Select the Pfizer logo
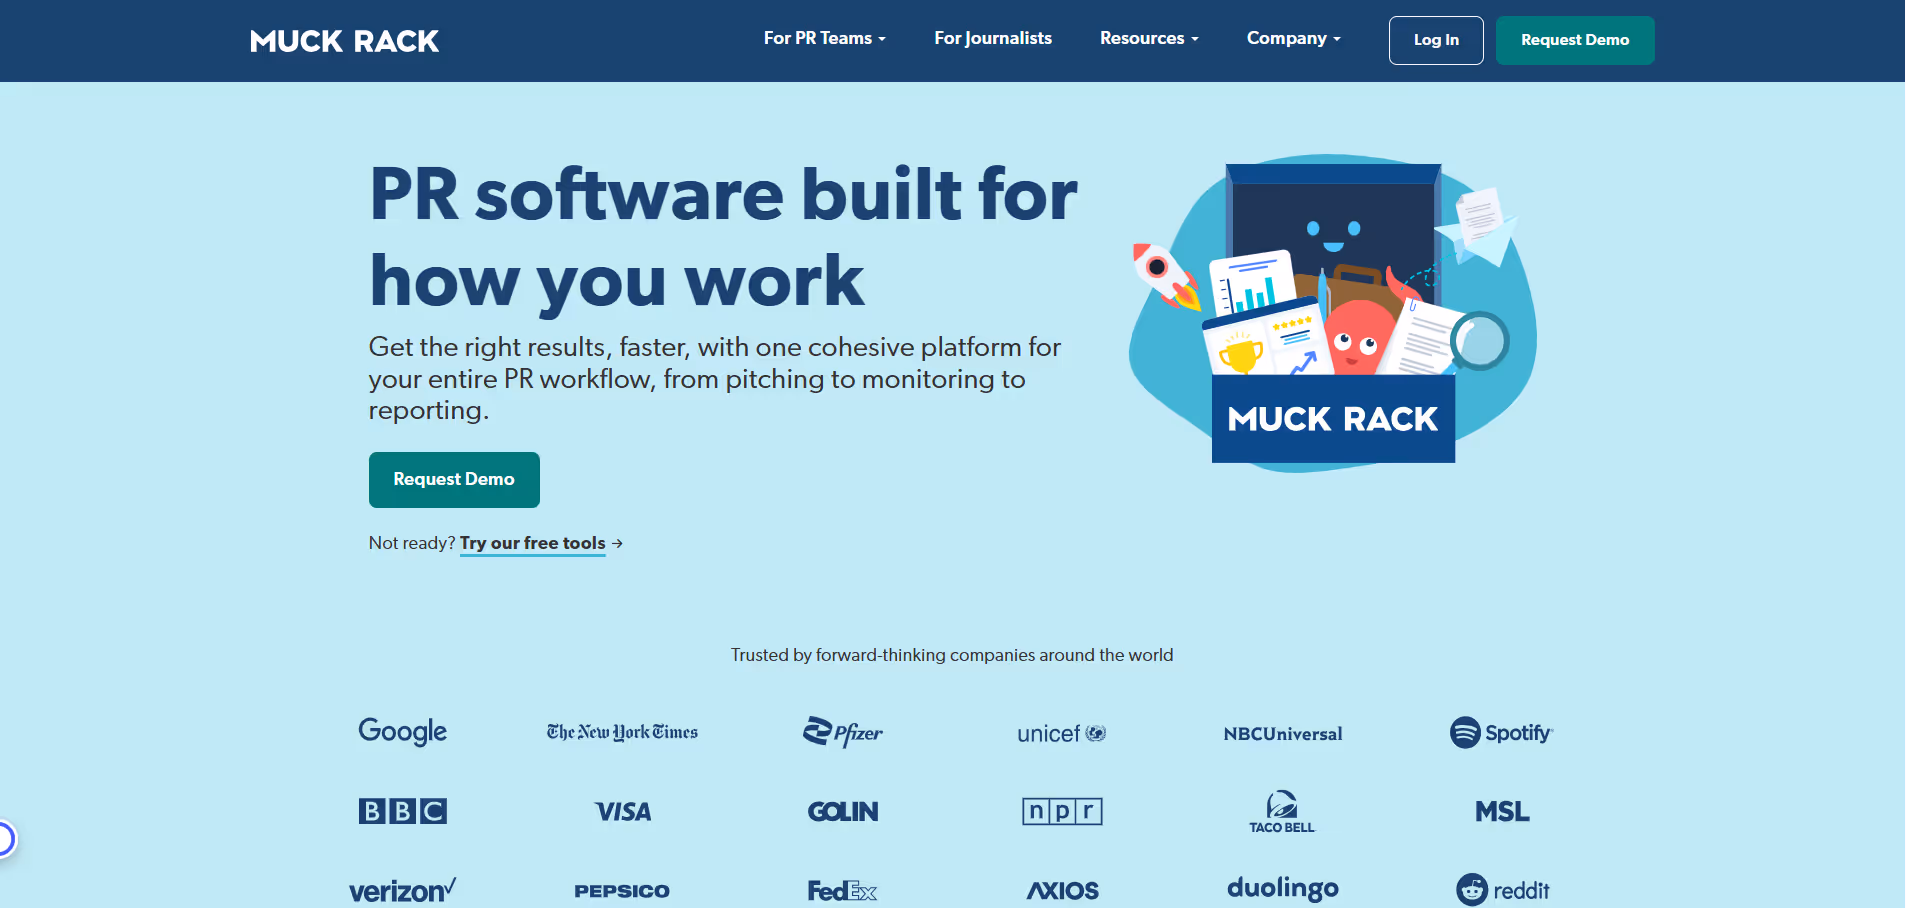The image size is (1906, 908). click(842, 732)
